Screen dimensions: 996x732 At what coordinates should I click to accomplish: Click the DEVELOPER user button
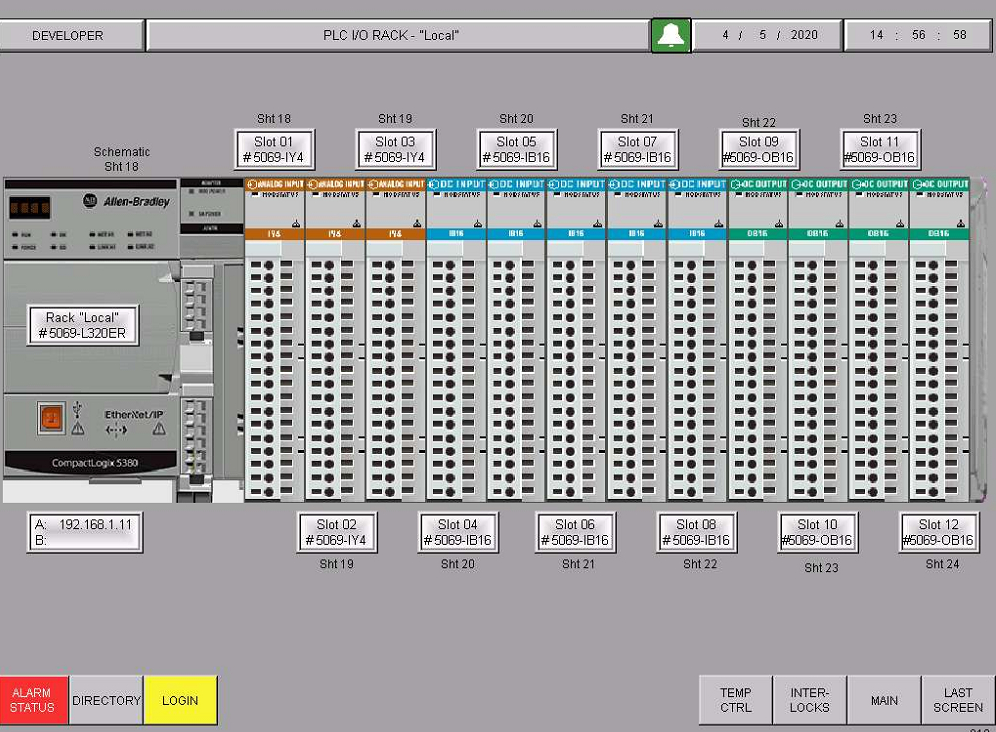coord(72,36)
